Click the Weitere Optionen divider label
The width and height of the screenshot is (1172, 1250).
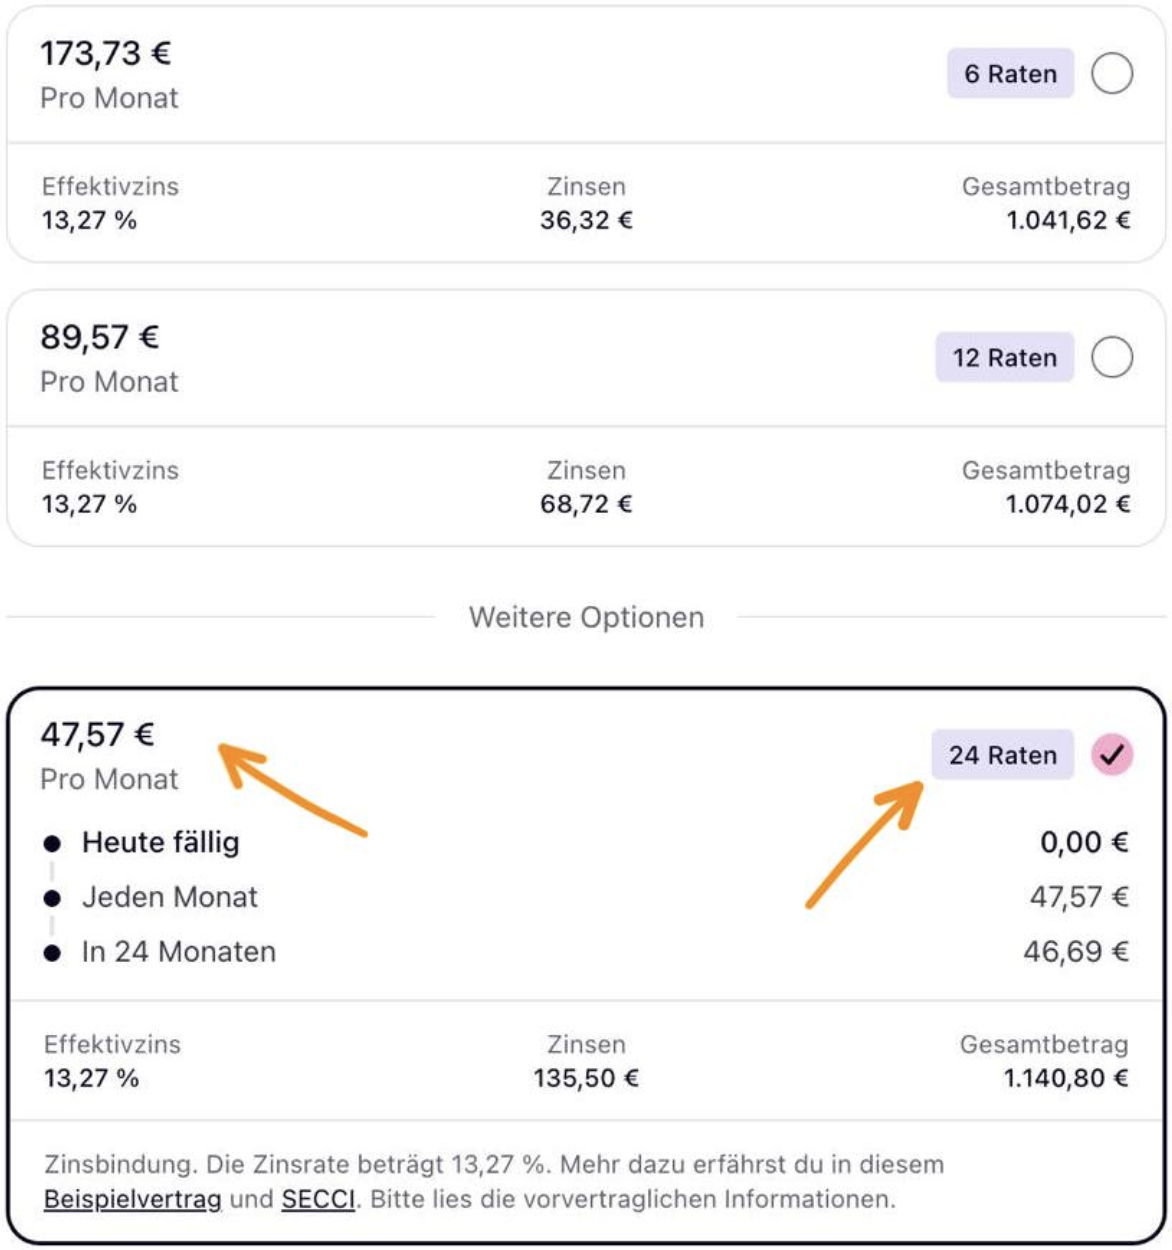586,618
